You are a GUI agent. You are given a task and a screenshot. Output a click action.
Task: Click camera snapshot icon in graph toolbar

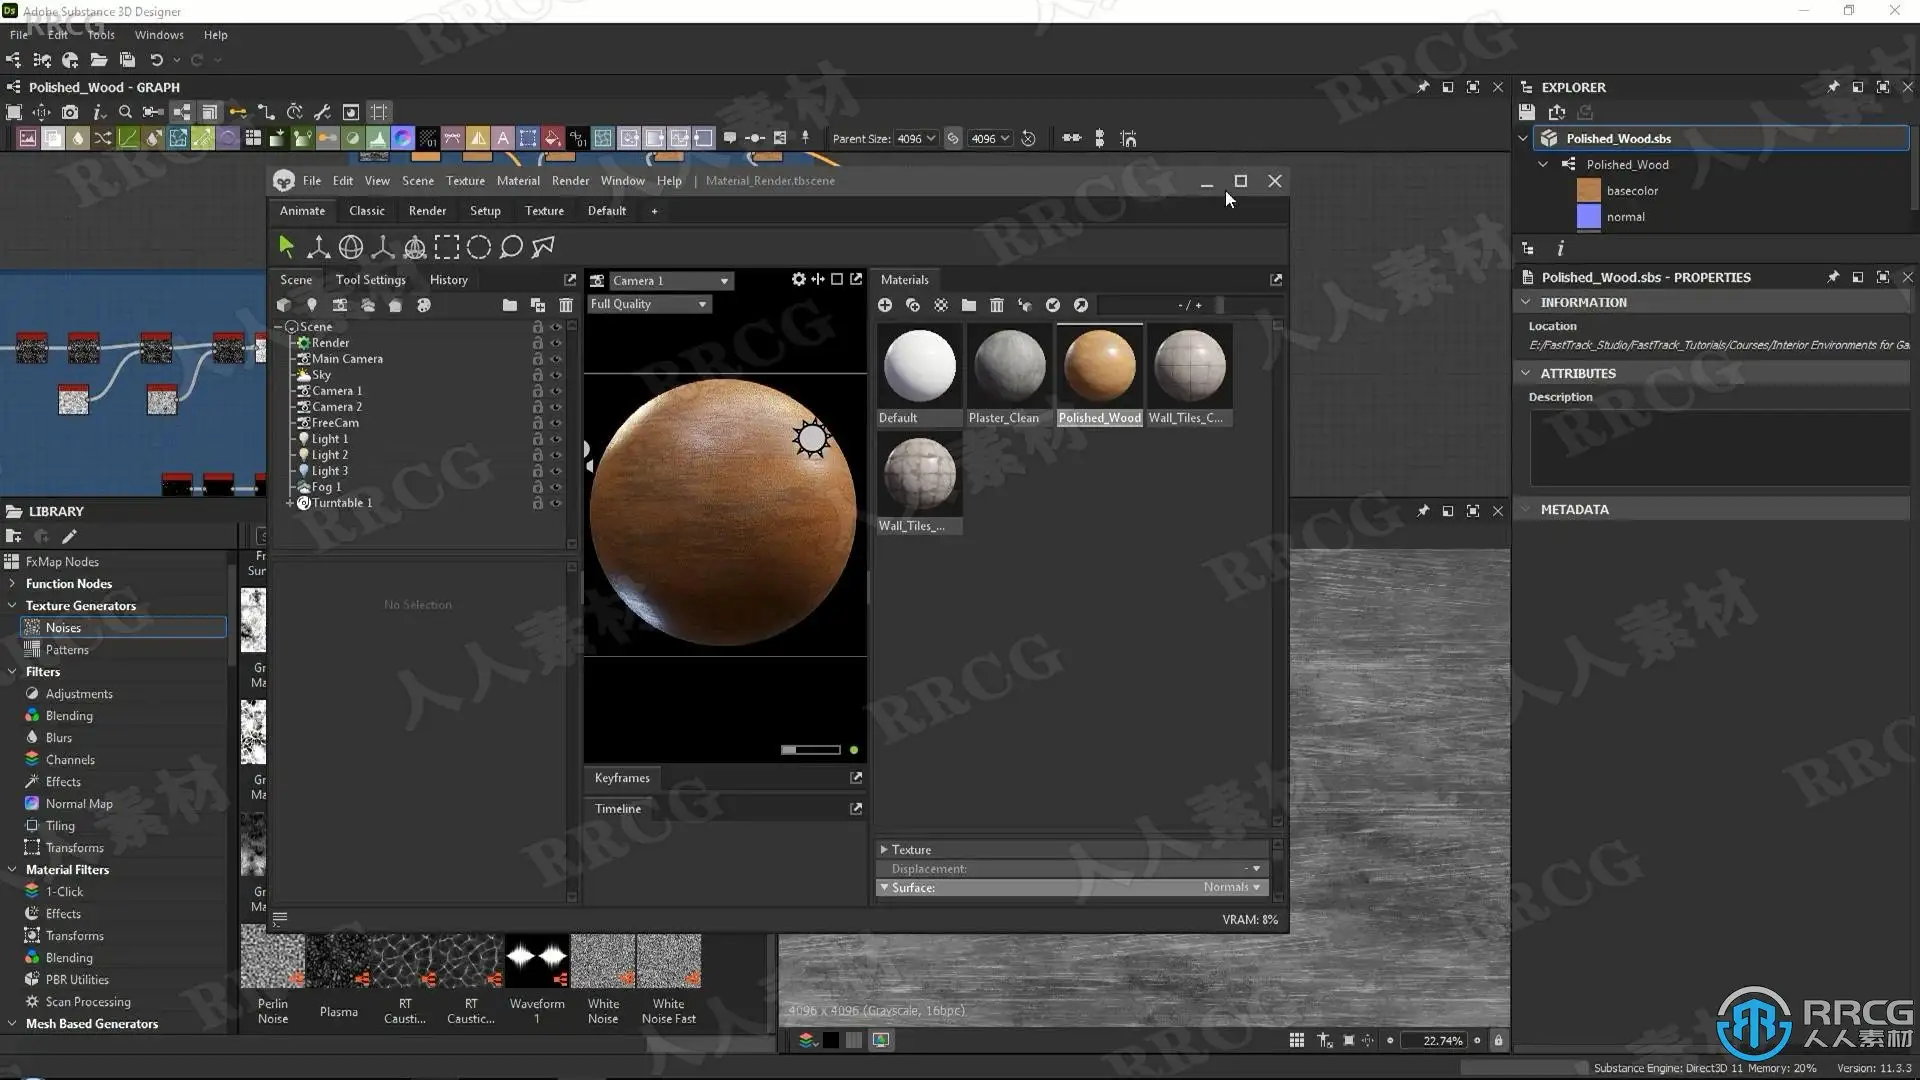click(70, 112)
